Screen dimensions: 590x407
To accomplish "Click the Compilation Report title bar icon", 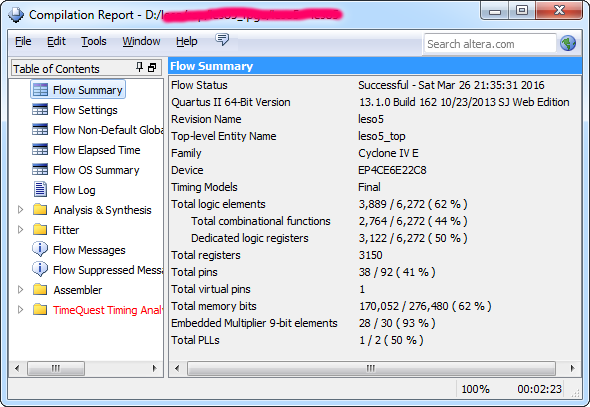I will (x=16, y=15).
